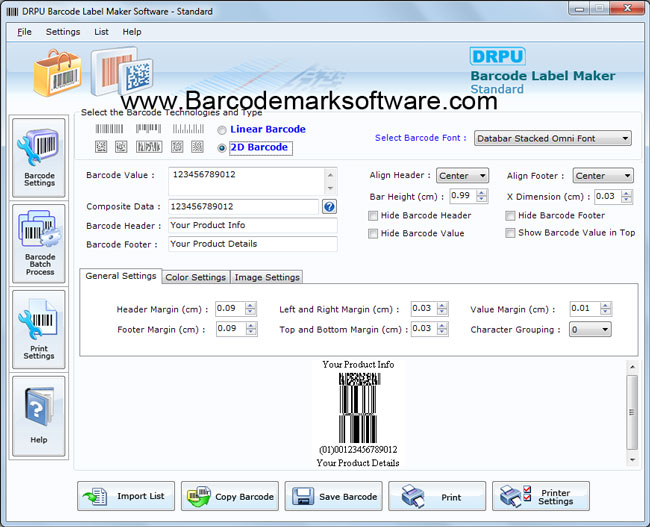The image size is (650, 527).
Task: Click preview scrollbar down arrow
Action: (x=632, y=460)
